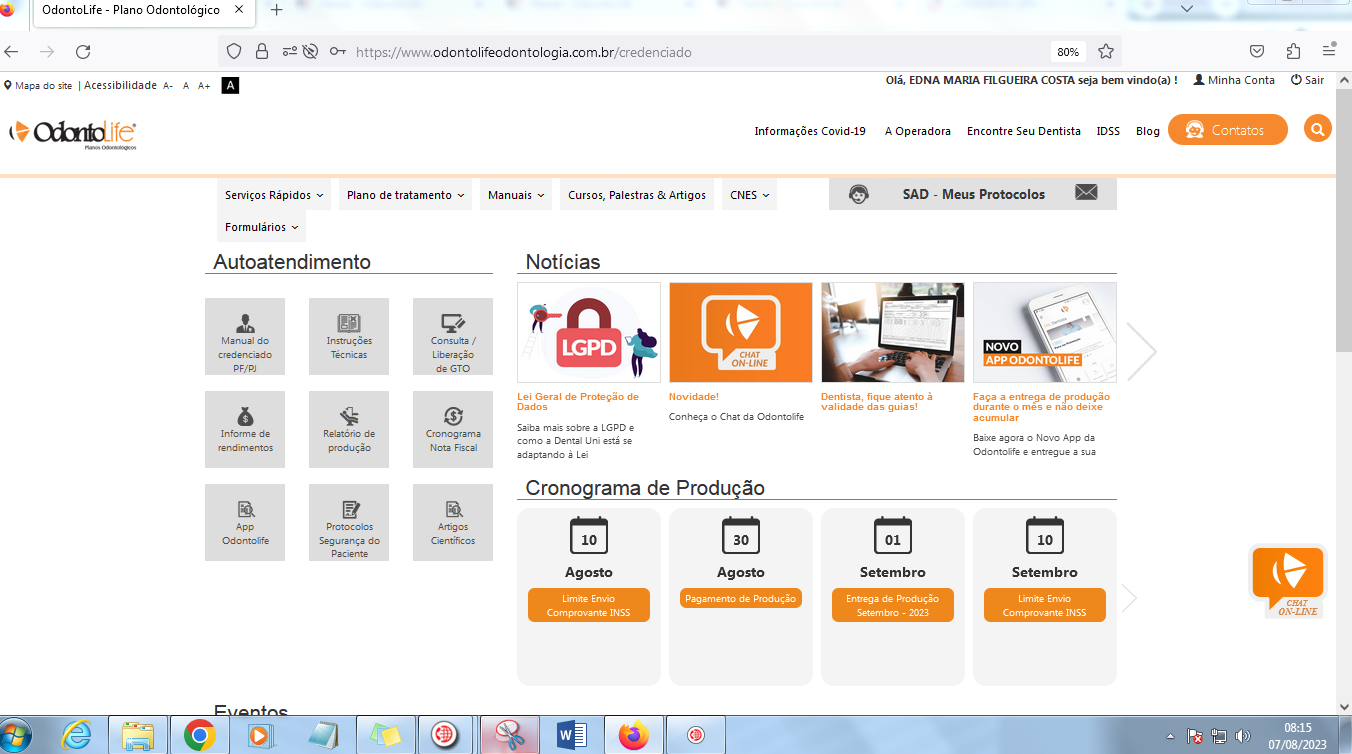
Task: Open Minha Conta link
Action: tap(1234, 80)
